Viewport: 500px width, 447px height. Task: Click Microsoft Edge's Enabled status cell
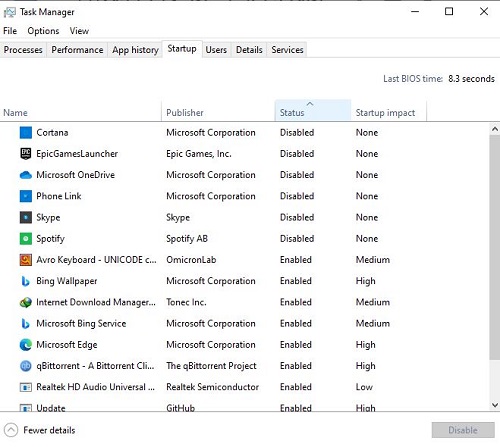296,345
